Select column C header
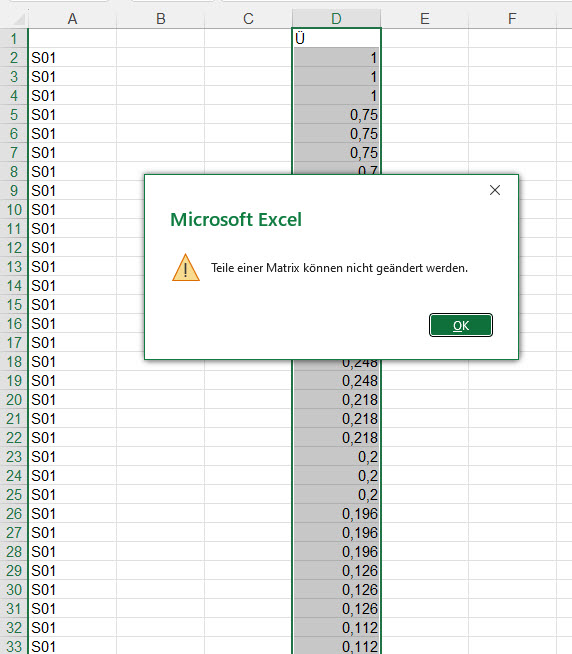Viewport: 572px width, 654px height. [248, 19]
